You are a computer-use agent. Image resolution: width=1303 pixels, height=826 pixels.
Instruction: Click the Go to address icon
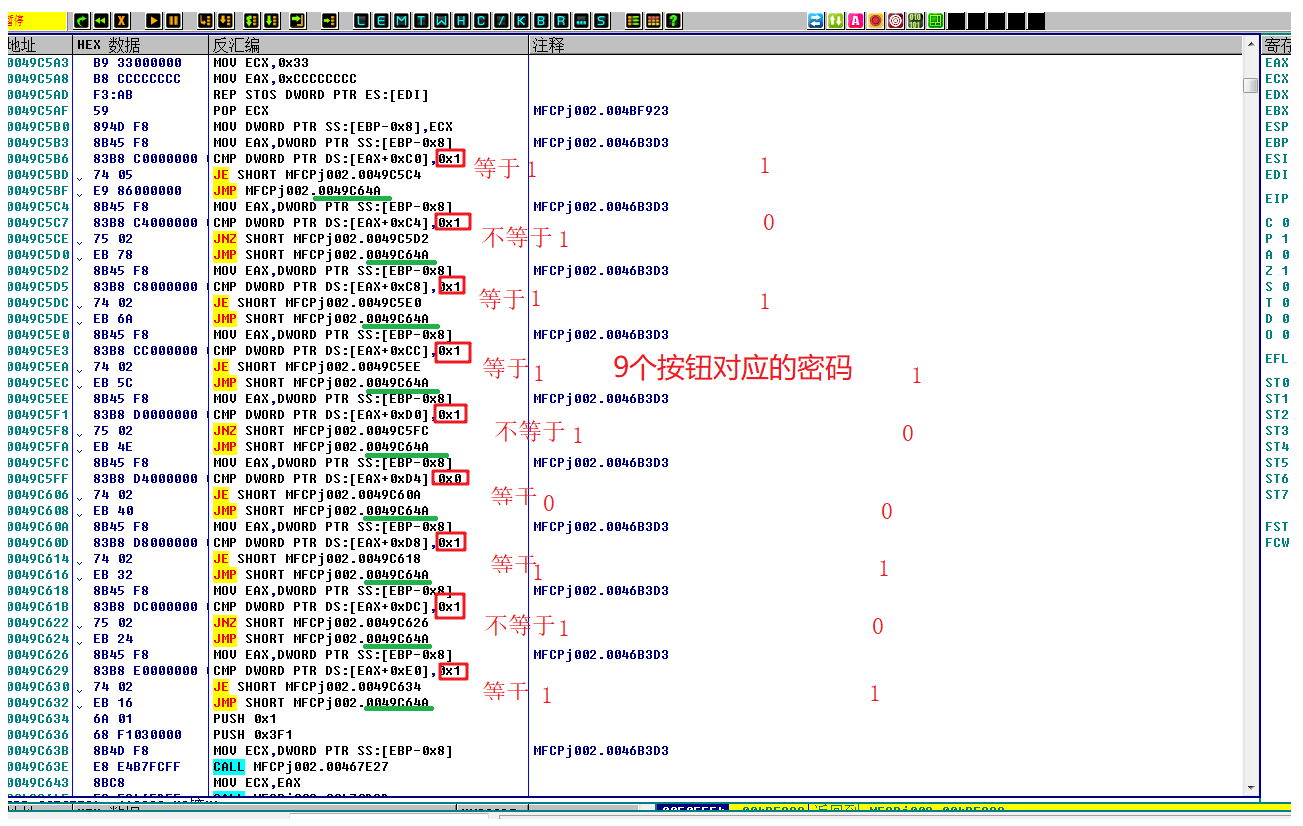coord(330,20)
